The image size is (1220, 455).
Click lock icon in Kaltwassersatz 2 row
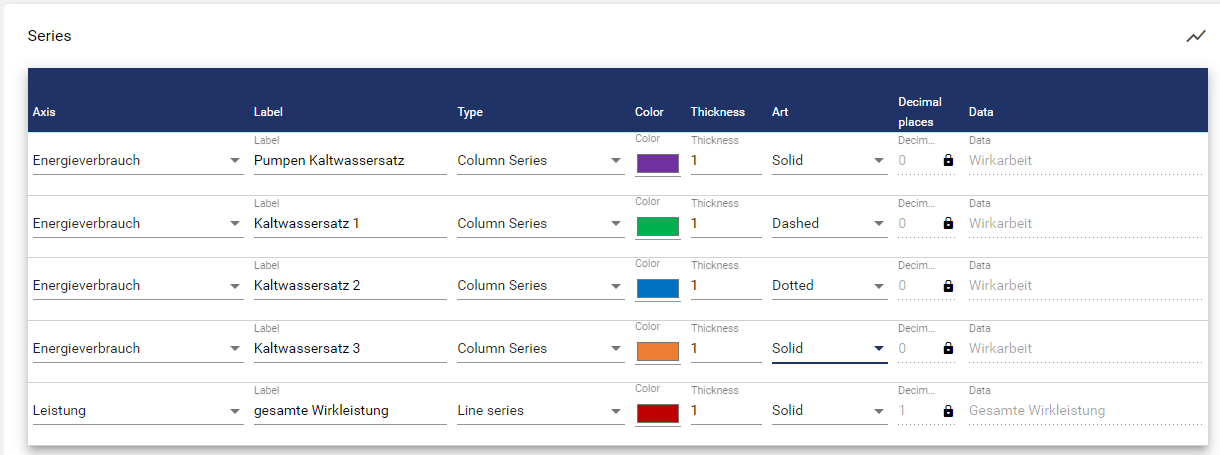(x=948, y=286)
